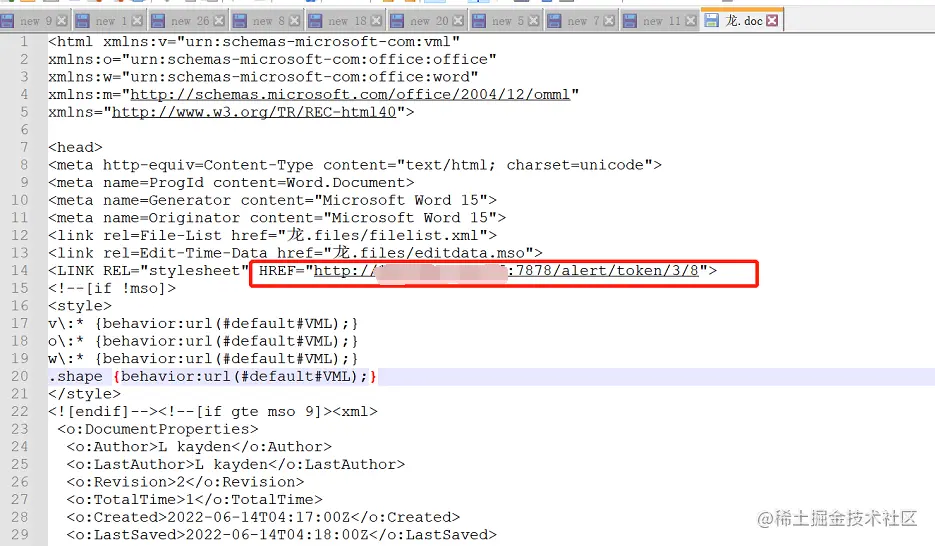Click the "meta name=Originator" line
Screen dimensions: 935x546
pyautogui.click(x=277, y=218)
